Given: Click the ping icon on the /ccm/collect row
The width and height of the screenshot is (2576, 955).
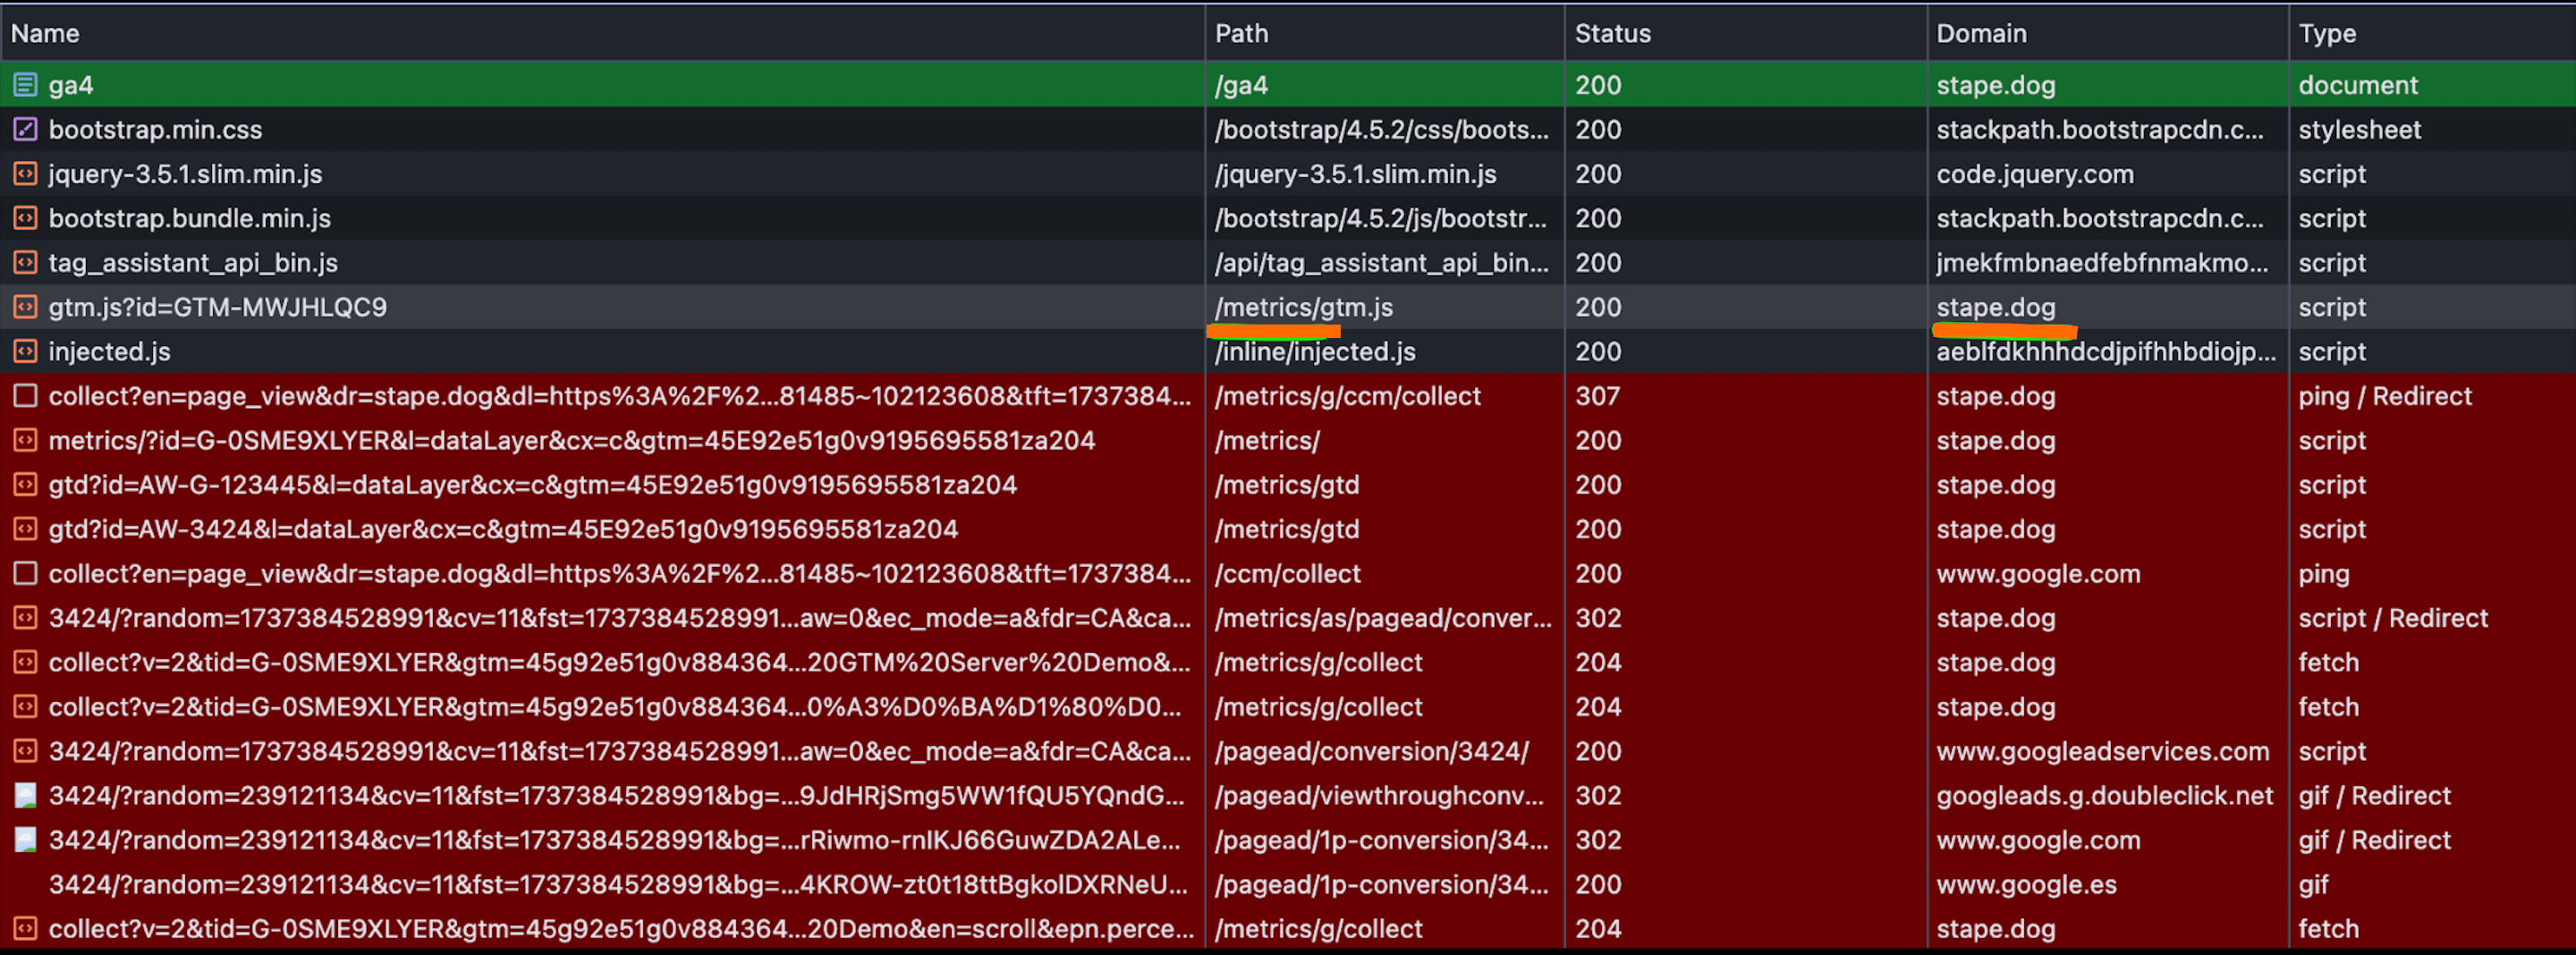Looking at the screenshot, I should tap(25, 573).
